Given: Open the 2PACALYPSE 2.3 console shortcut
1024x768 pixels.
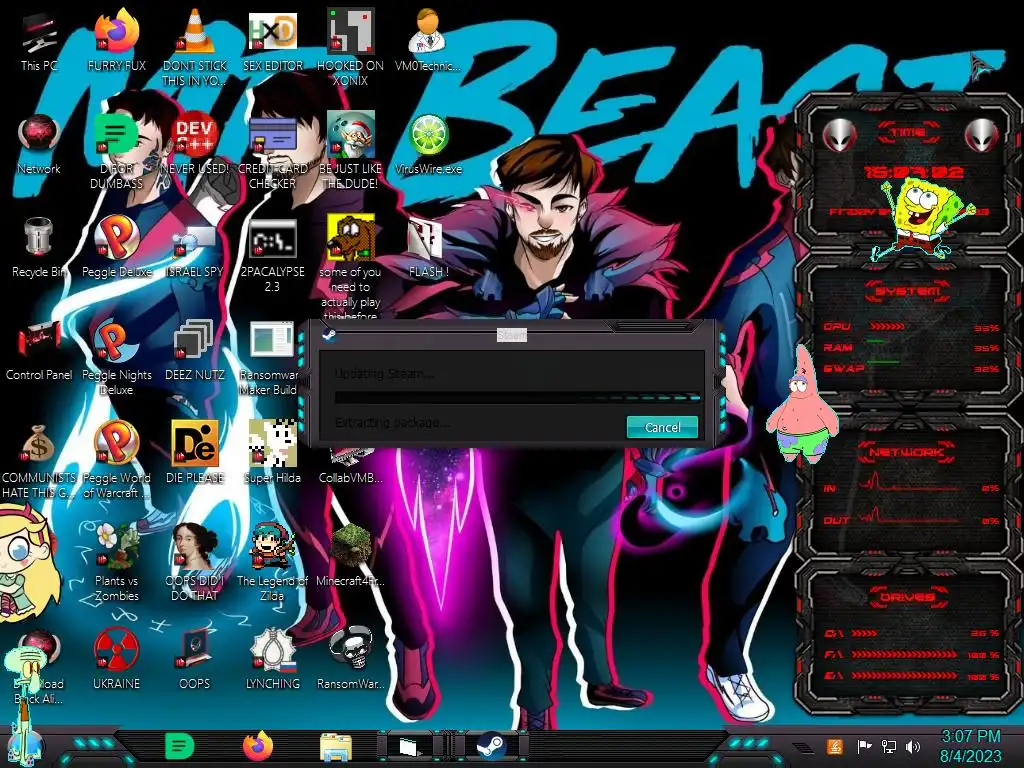Looking at the screenshot, I should [x=272, y=255].
